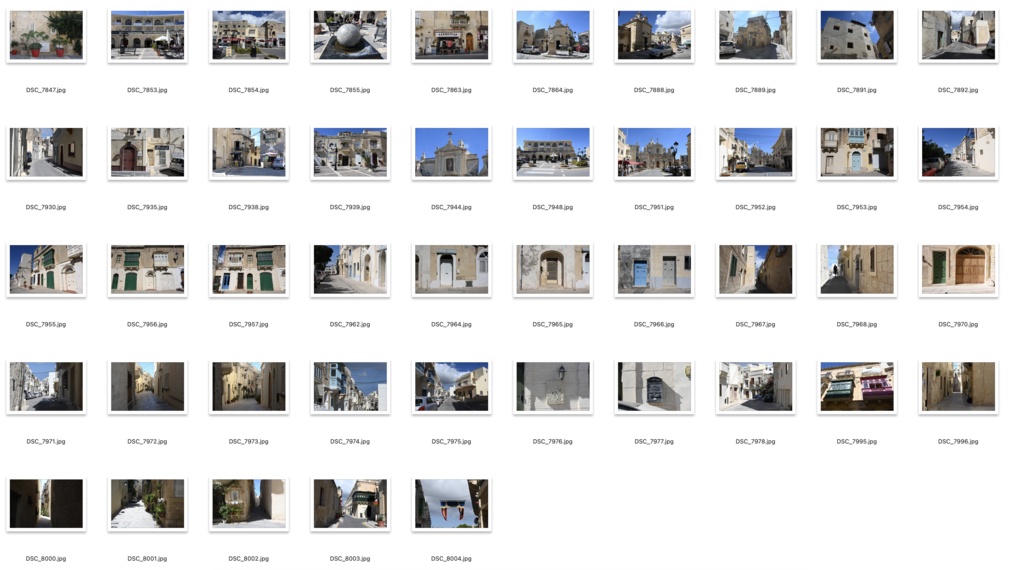The image size is (1024, 570).
Task: Choose the DSC_8002.jpg photo thumbnail
Action: coord(249,503)
